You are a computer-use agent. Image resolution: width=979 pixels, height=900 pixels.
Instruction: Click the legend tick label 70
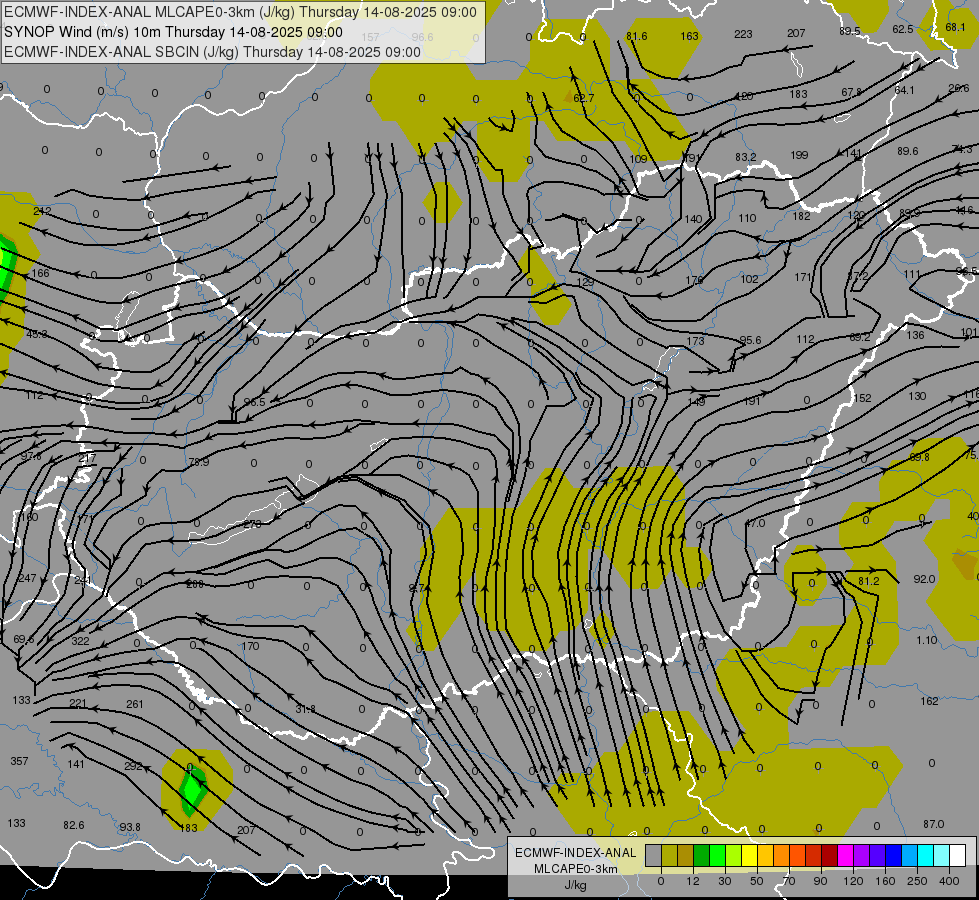(x=789, y=881)
